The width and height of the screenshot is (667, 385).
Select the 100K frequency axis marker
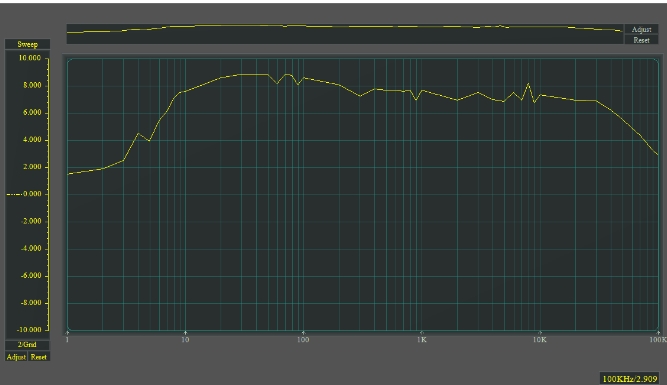[658, 339]
